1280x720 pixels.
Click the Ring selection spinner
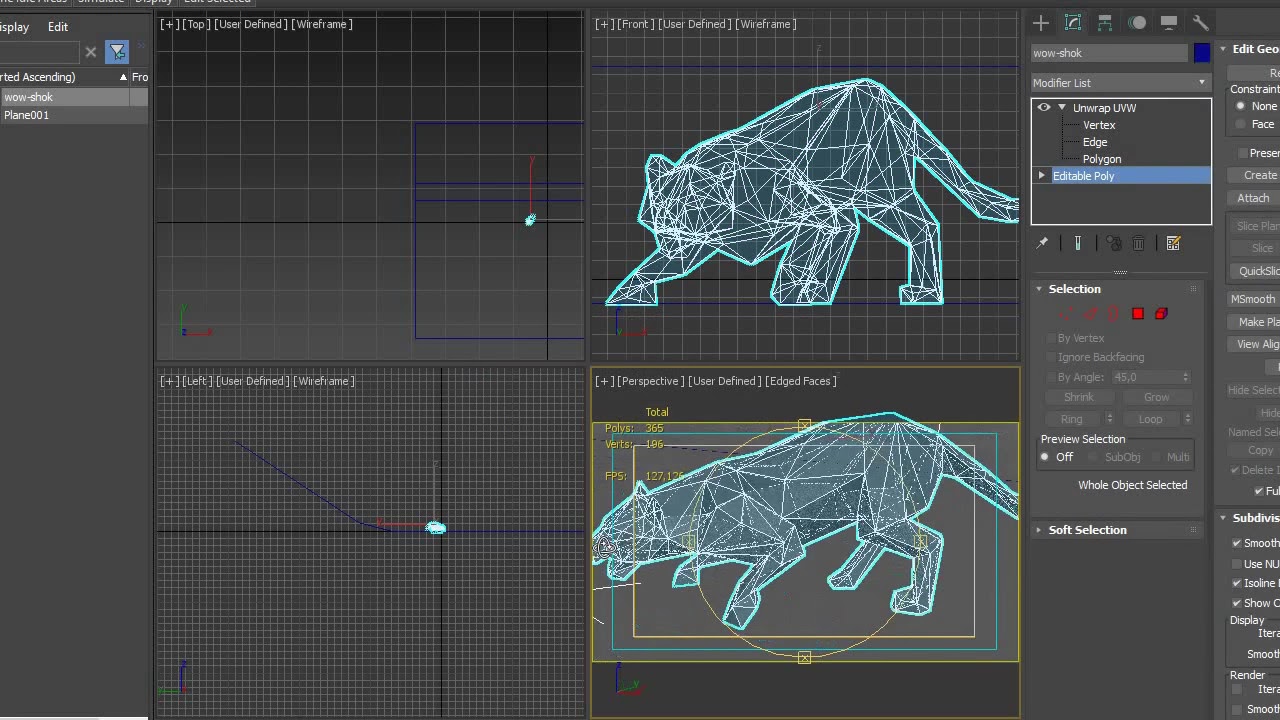1109,419
